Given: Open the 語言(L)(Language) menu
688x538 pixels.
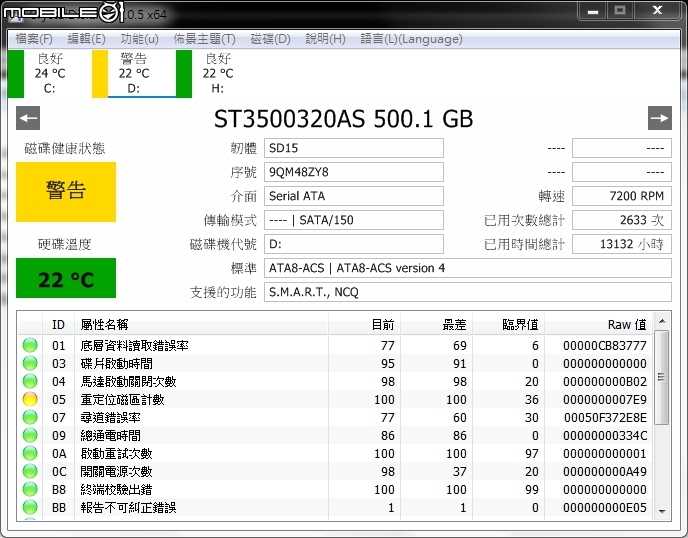Looking at the screenshot, I should click(x=411, y=39).
